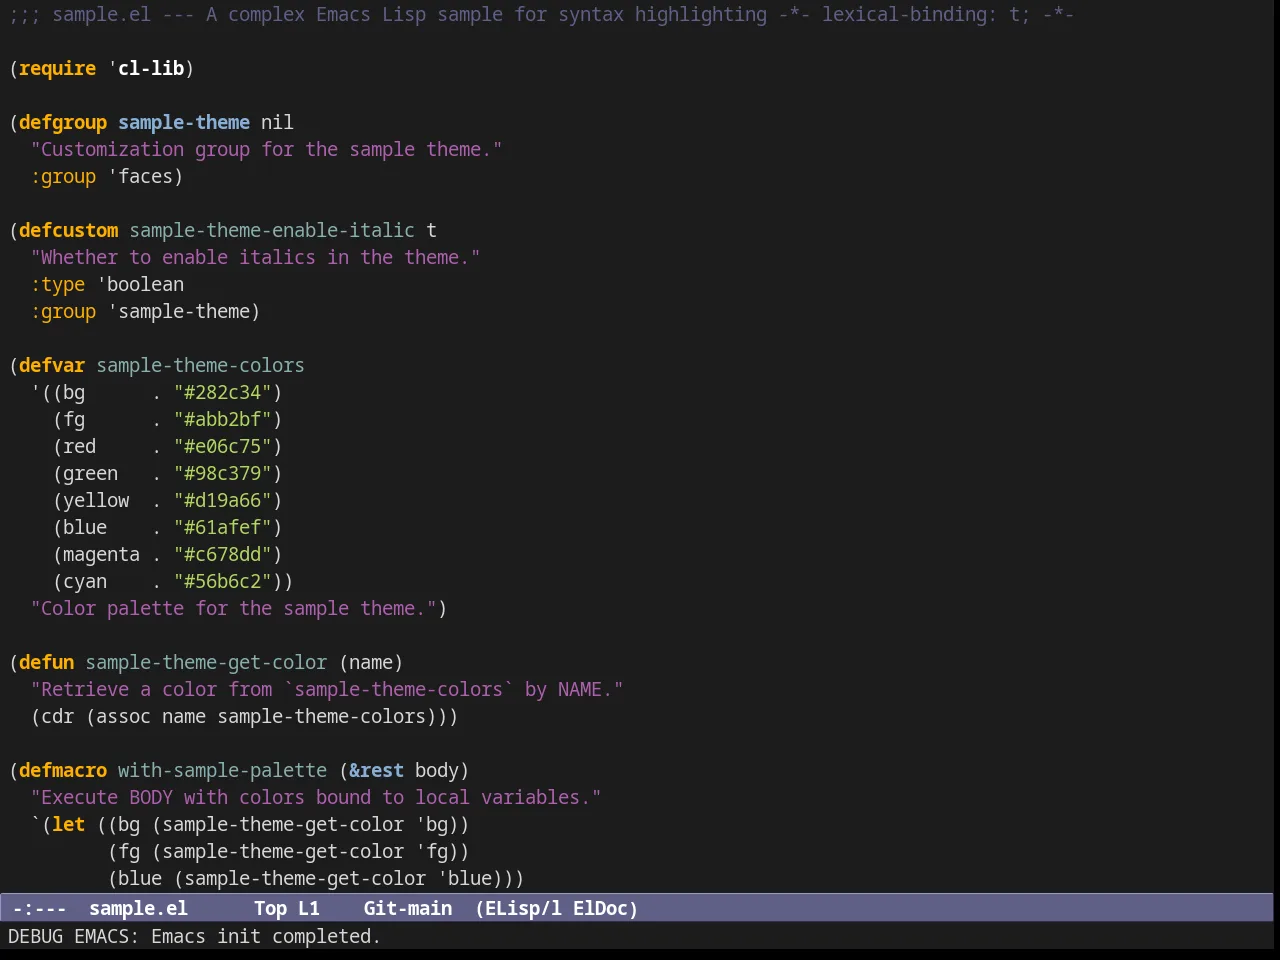This screenshot has height=960, width=1280.
Task: Click the quoted 'blue symbol on the last code line
Action: pyautogui.click(x=464, y=878)
